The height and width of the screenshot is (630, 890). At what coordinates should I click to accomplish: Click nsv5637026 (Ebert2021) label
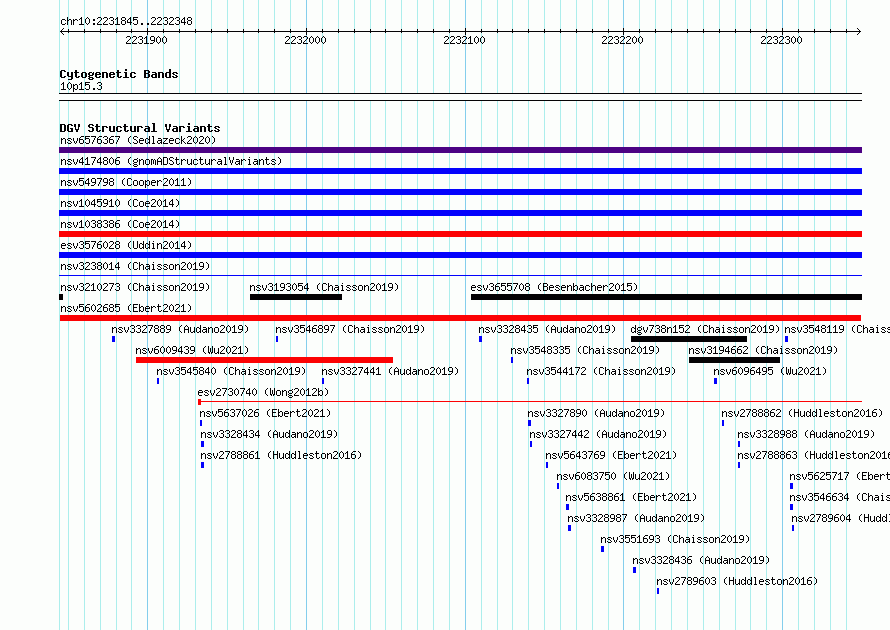pyautogui.click(x=265, y=413)
